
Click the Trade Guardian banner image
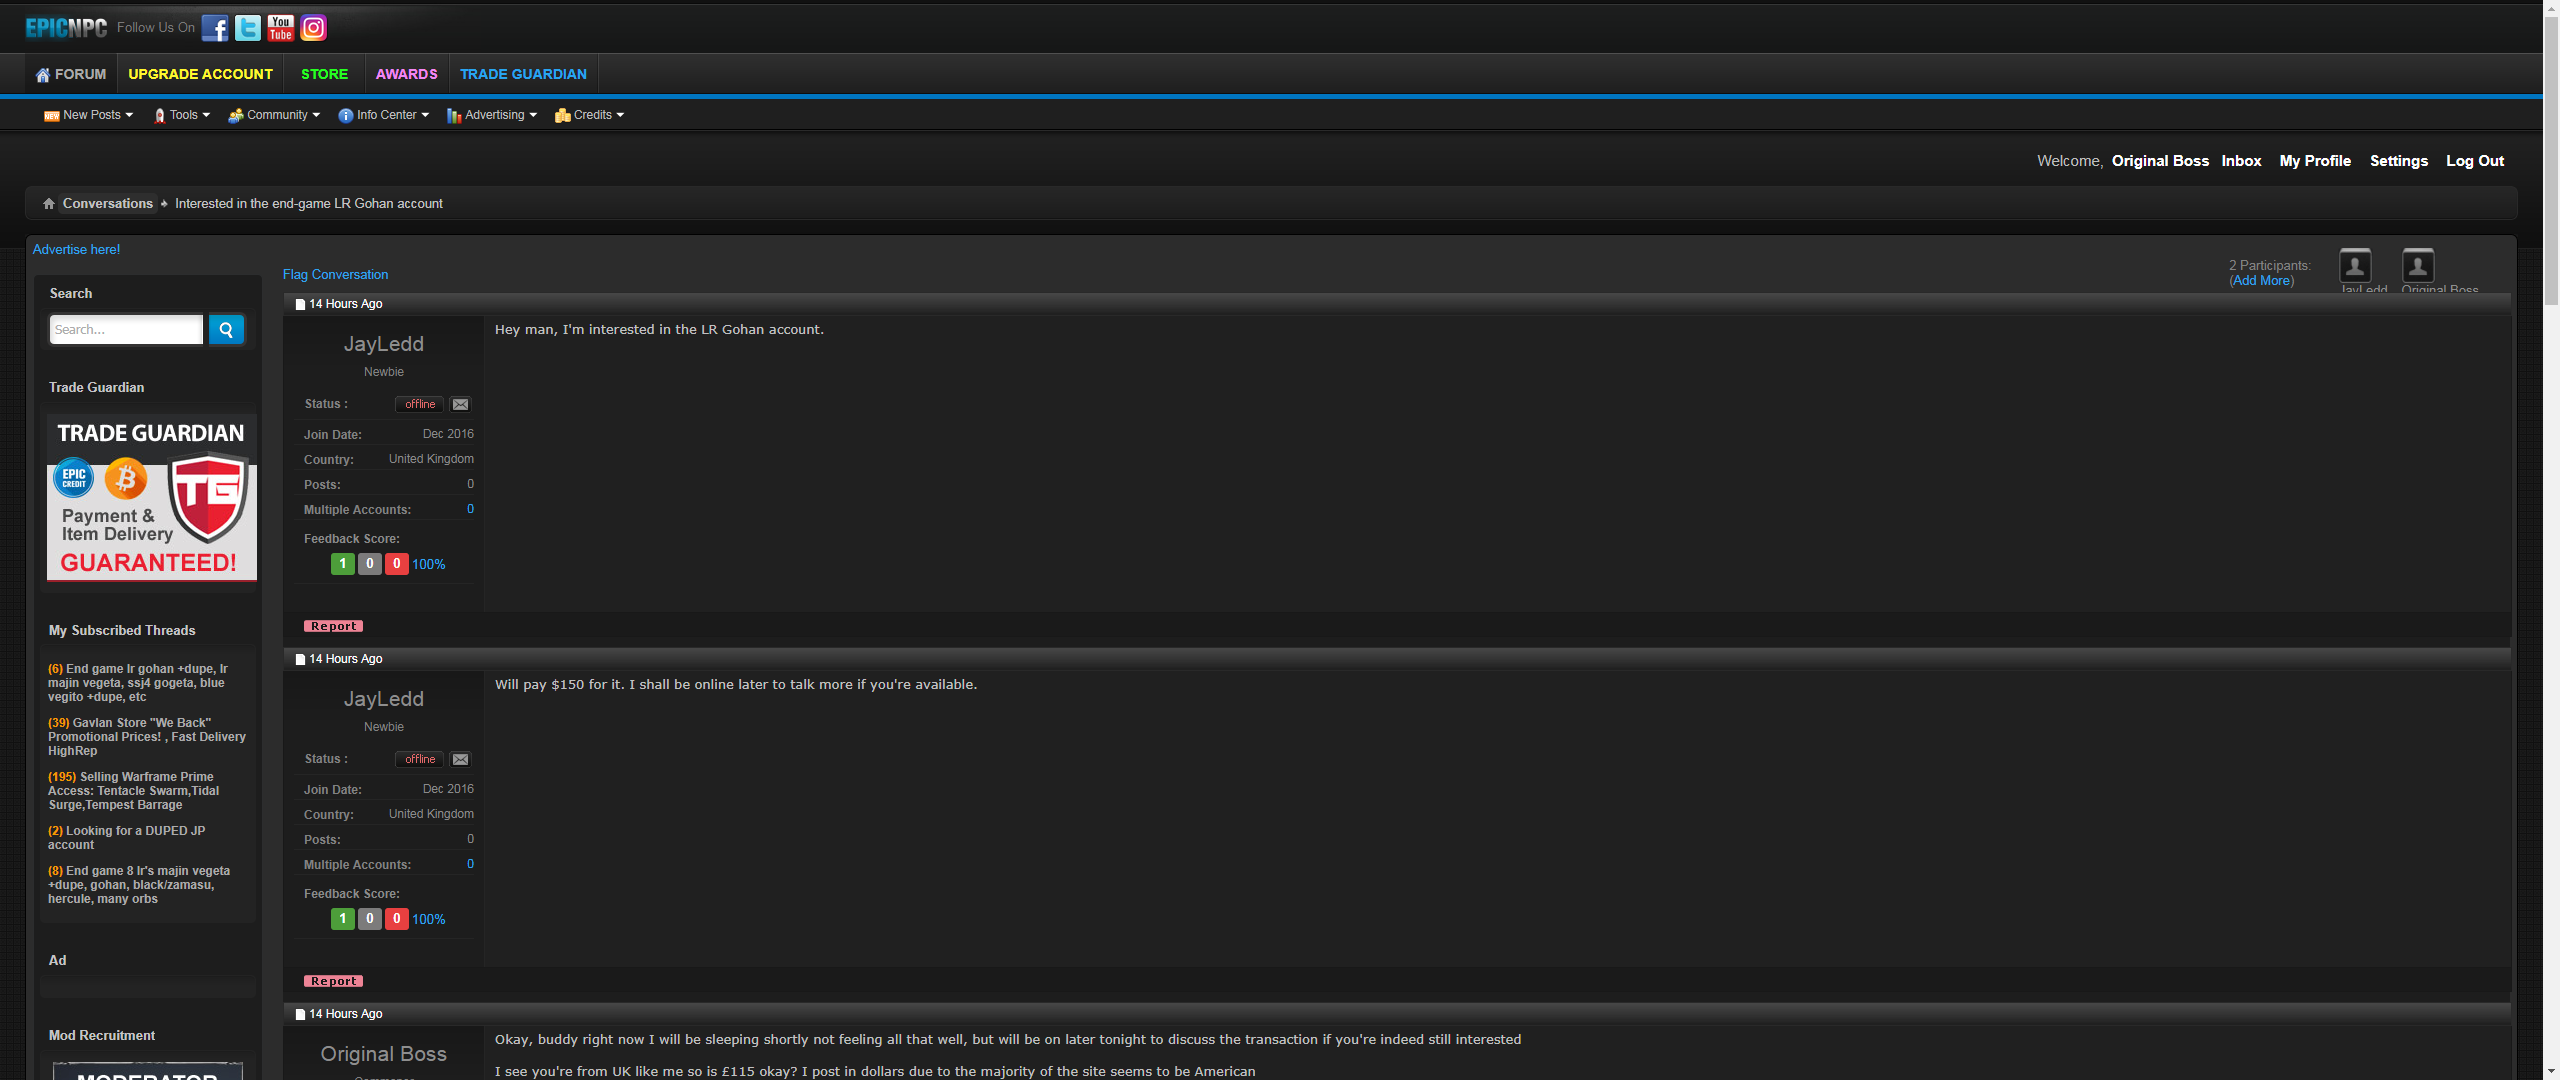point(152,498)
